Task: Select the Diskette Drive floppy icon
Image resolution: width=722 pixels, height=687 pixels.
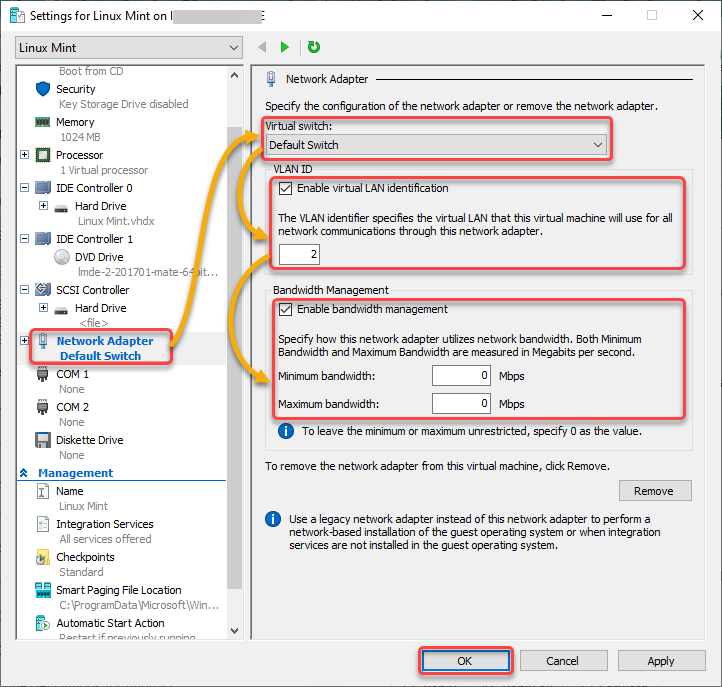Action: tap(43, 440)
